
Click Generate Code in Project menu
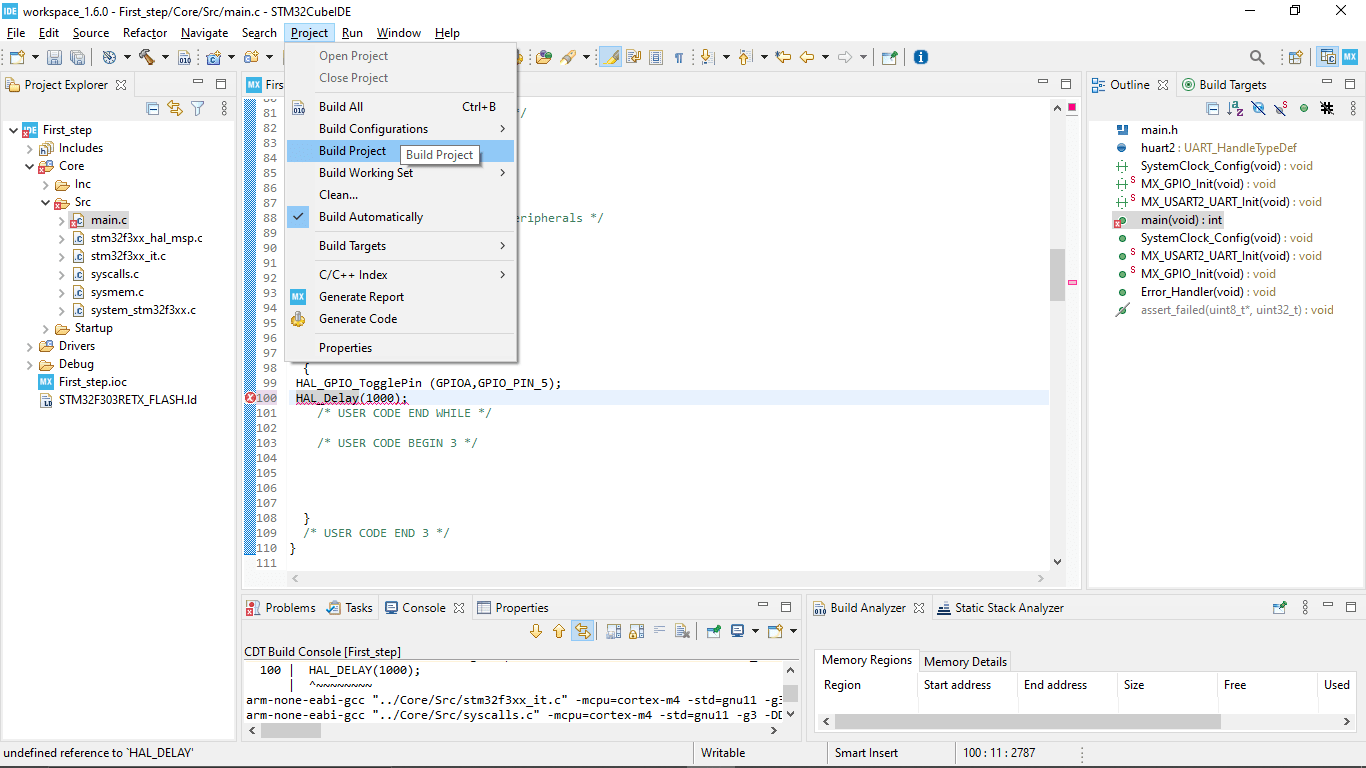(400, 319)
